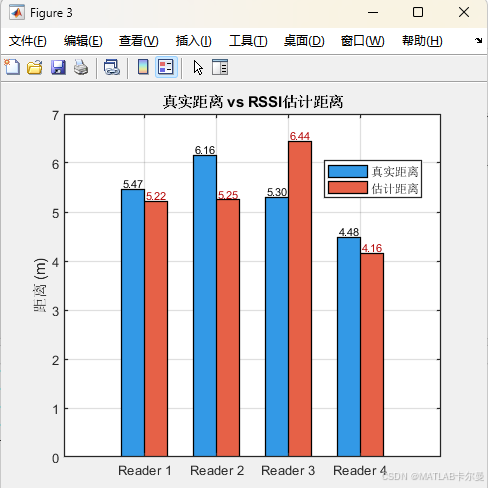
Task: Minimize the Figure 3 window
Action: 373,13
